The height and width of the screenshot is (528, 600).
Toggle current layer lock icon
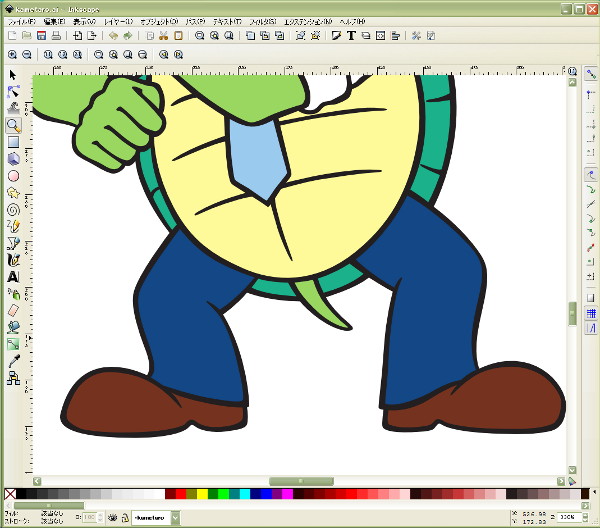pos(125,518)
